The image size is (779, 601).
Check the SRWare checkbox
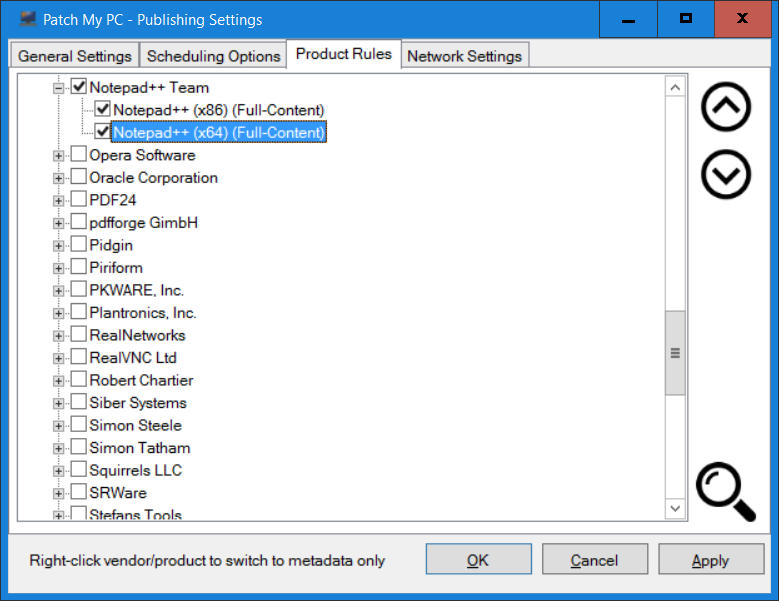pos(78,492)
